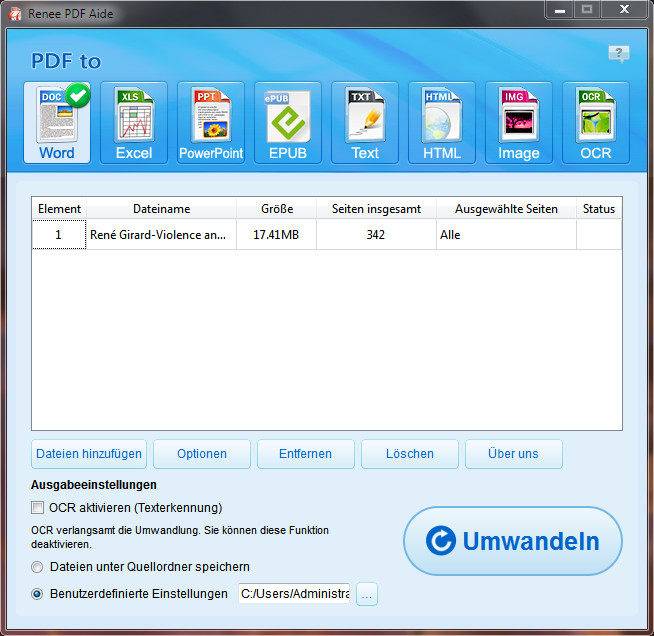Click the 342 total pages cell
This screenshot has width=654, height=636.
coord(376,235)
